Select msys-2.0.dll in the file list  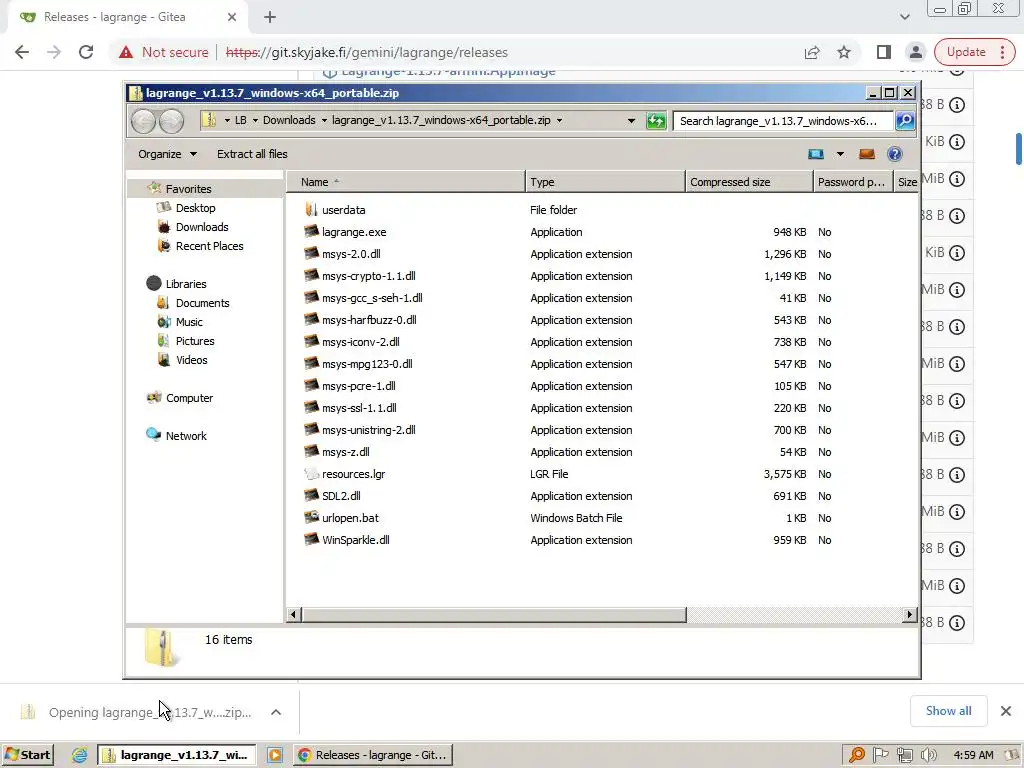351,254
